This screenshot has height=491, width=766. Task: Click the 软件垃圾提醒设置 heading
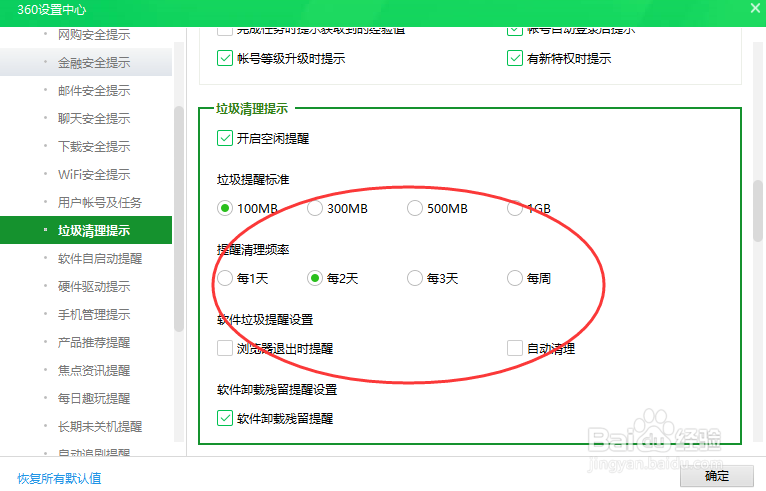pyautogui.click(x=265, y=320)
